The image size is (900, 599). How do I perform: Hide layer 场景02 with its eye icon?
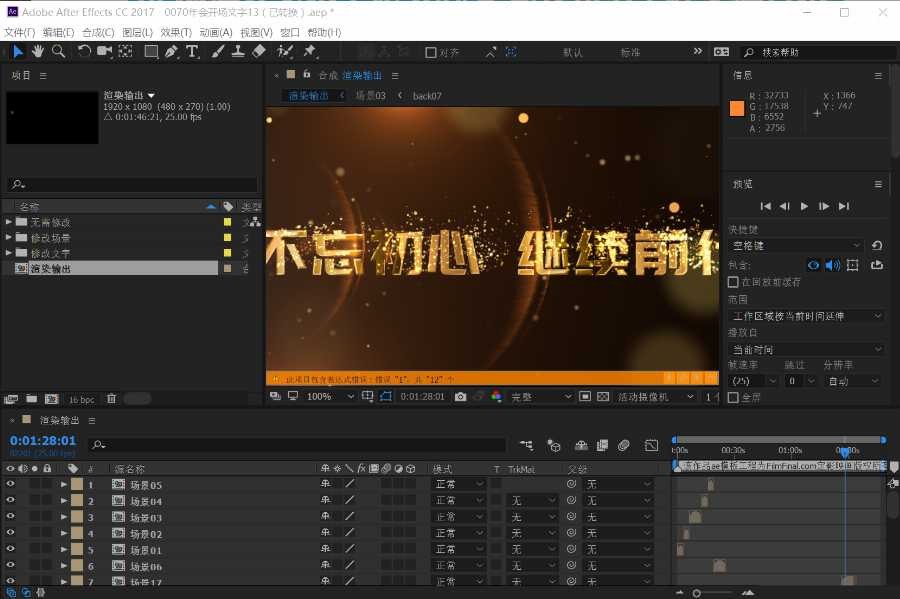pos(10,533)
